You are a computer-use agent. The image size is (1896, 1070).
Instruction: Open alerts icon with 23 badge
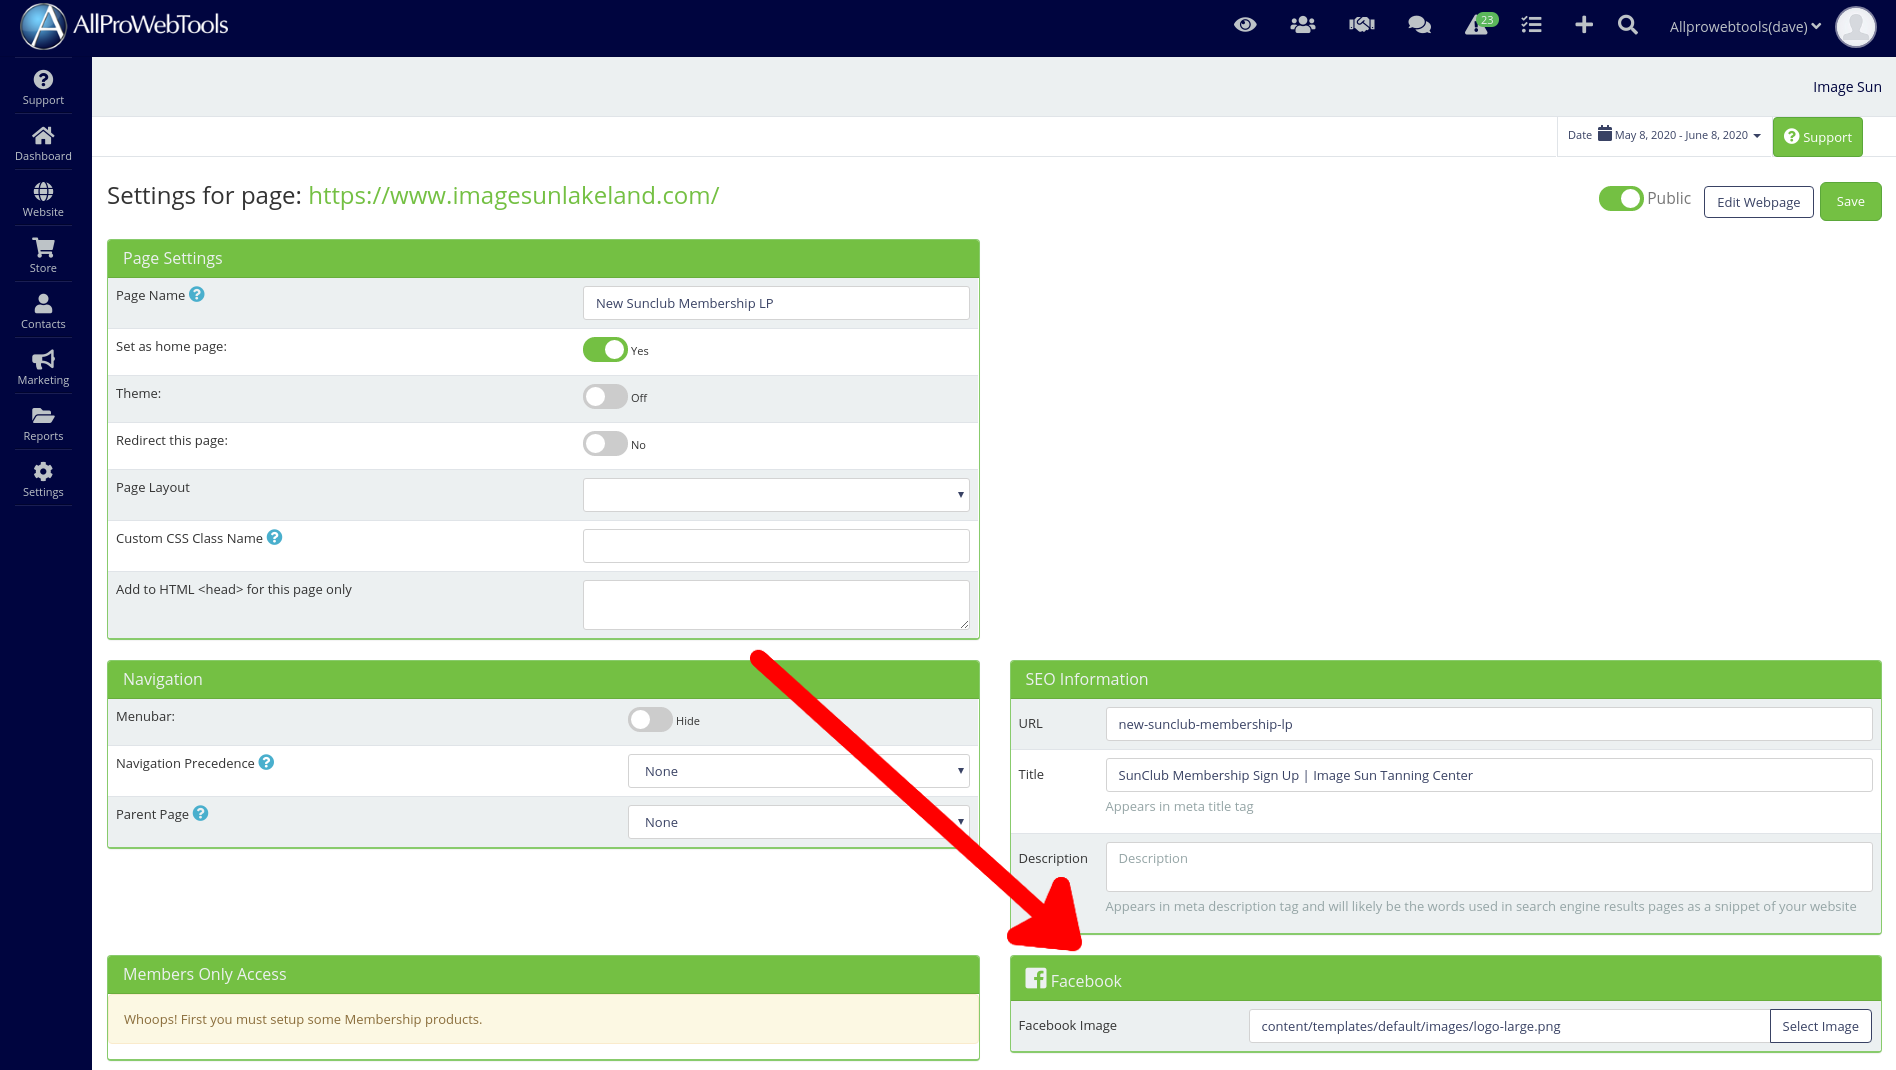pyautogui.click(x=1479, y=24)
